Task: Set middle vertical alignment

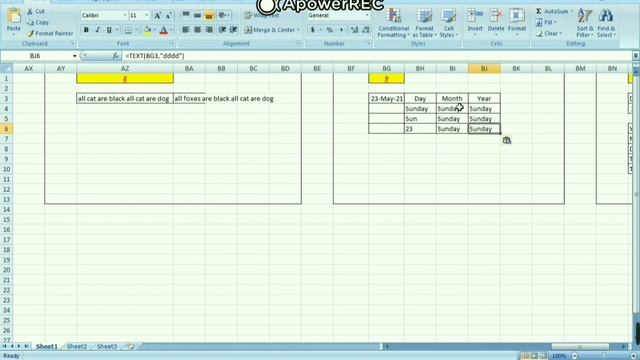Action: pyautogui.click(x=197, y=16)
